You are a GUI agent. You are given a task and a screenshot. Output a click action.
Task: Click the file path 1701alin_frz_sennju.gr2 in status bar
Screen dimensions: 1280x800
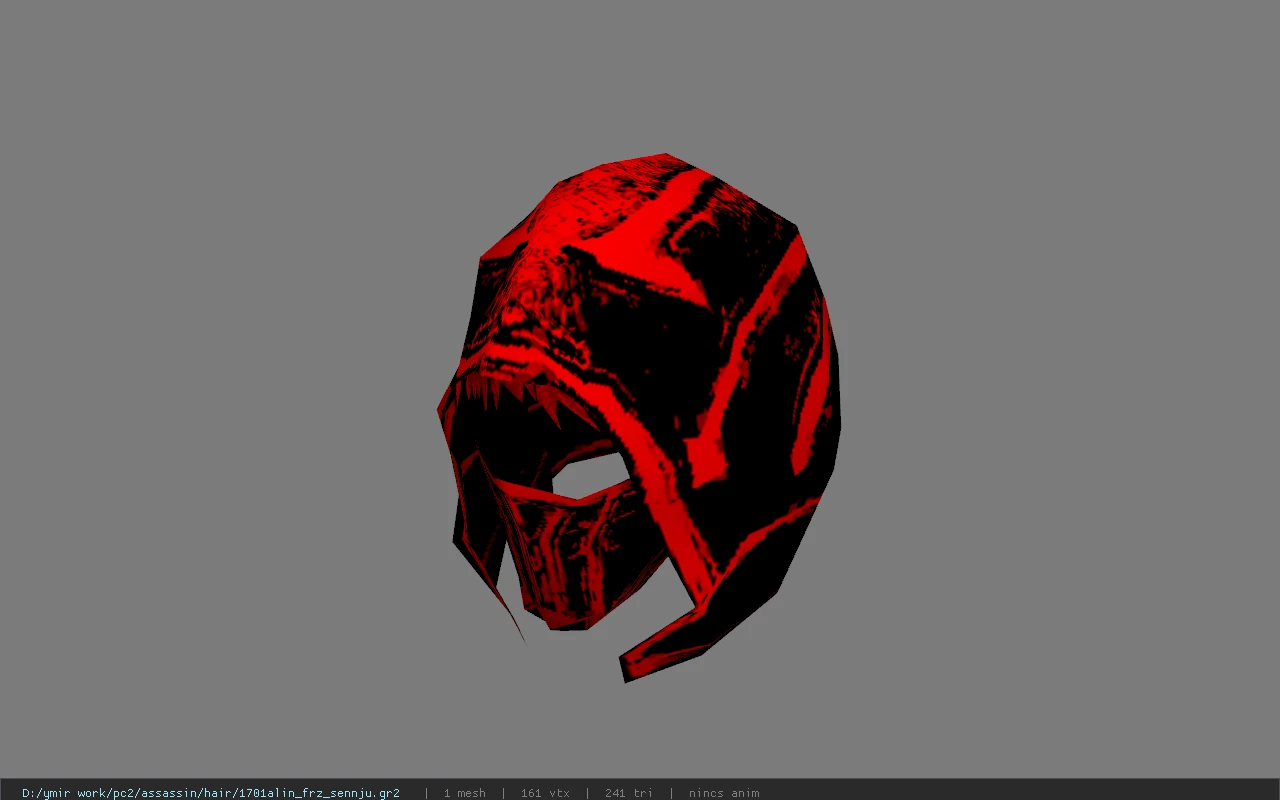click(211, 793)
